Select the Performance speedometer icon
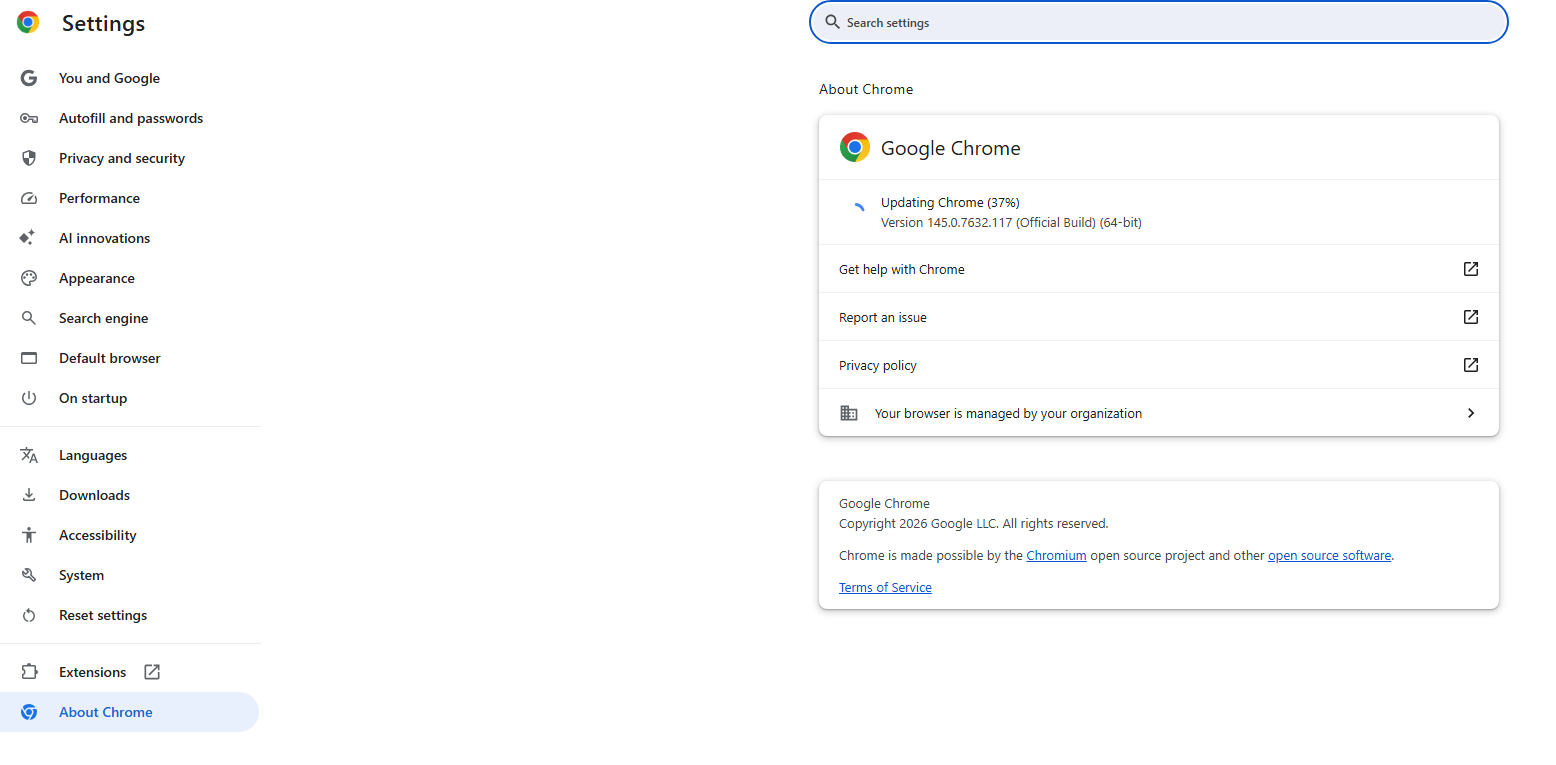This screenshot has width=1556, height=765. (x=29, y=197)
